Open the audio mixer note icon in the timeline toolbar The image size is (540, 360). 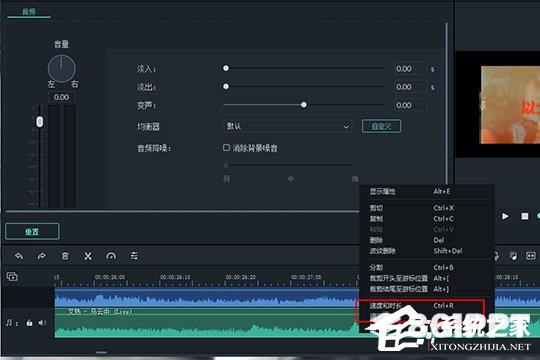tap(513, 256)
